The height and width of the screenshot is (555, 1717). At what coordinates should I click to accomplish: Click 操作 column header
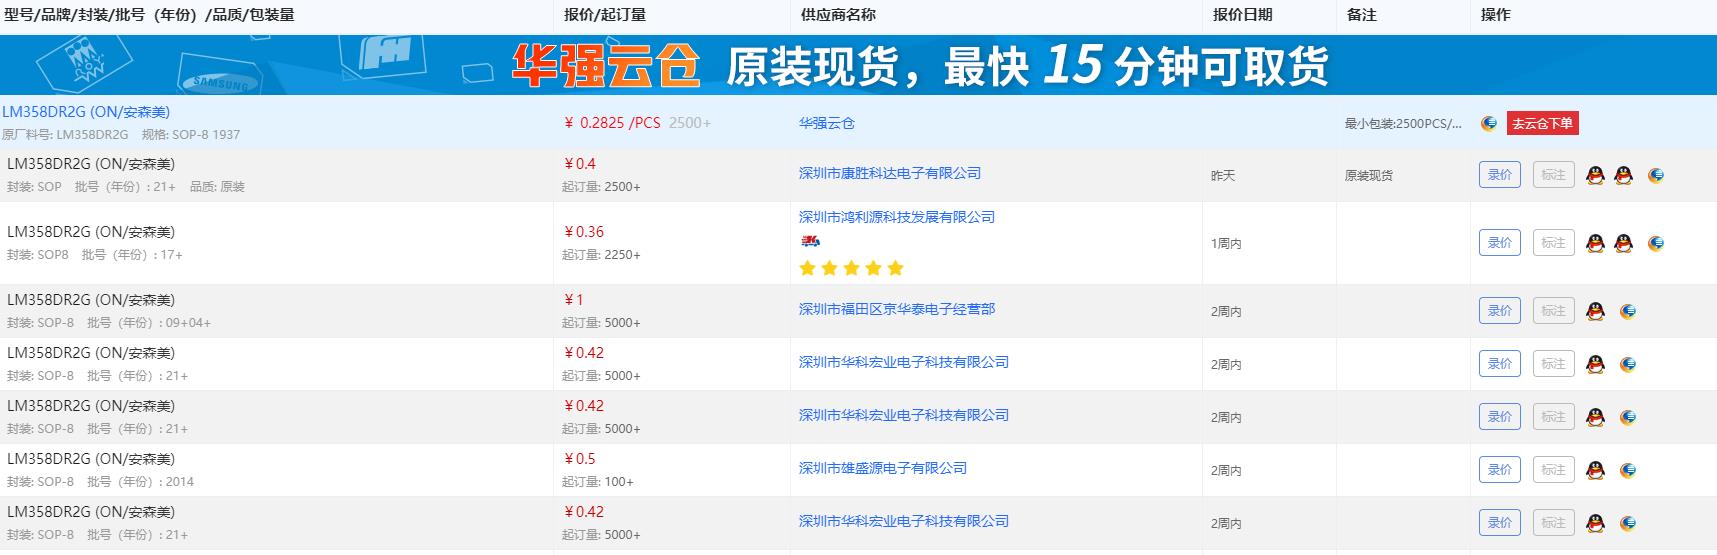(x=1496, y=15)
